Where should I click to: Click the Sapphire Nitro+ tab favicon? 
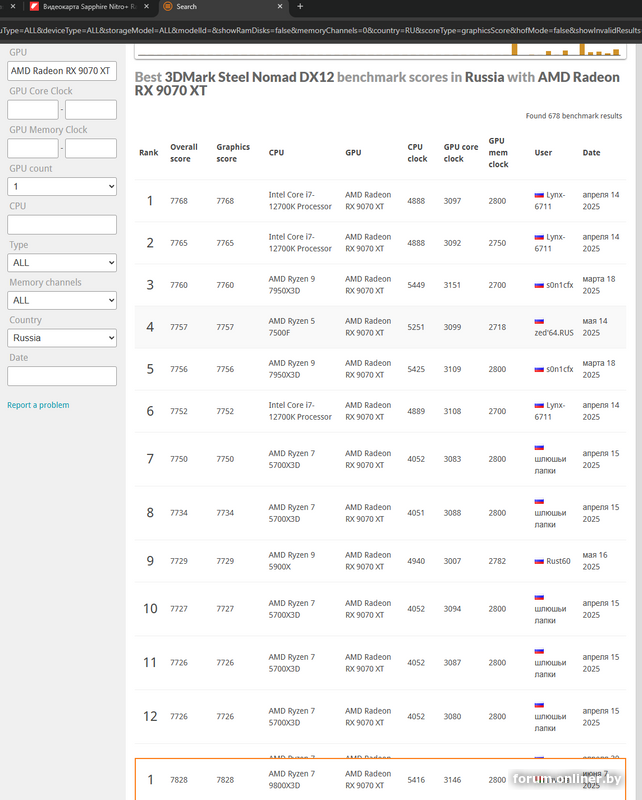pyautogui.click(x=34, y=7)
